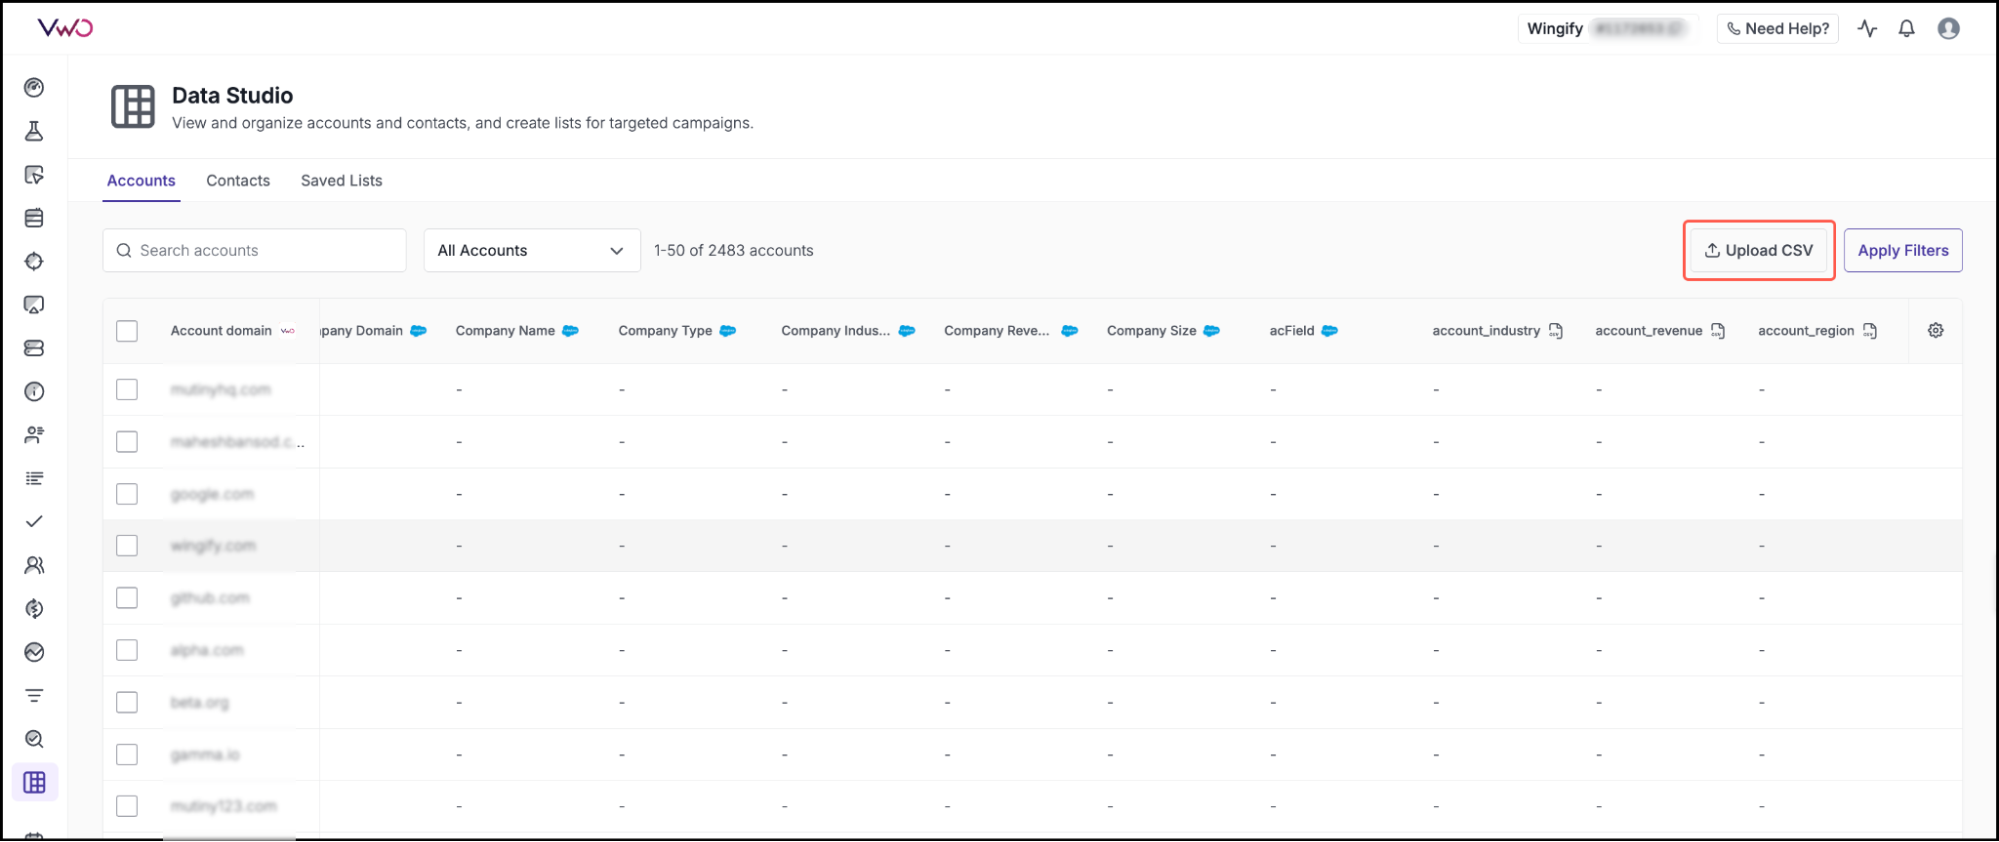Check the beta.org row checkbox
This screenshot has width=1999, height=842.
point(127,702)
